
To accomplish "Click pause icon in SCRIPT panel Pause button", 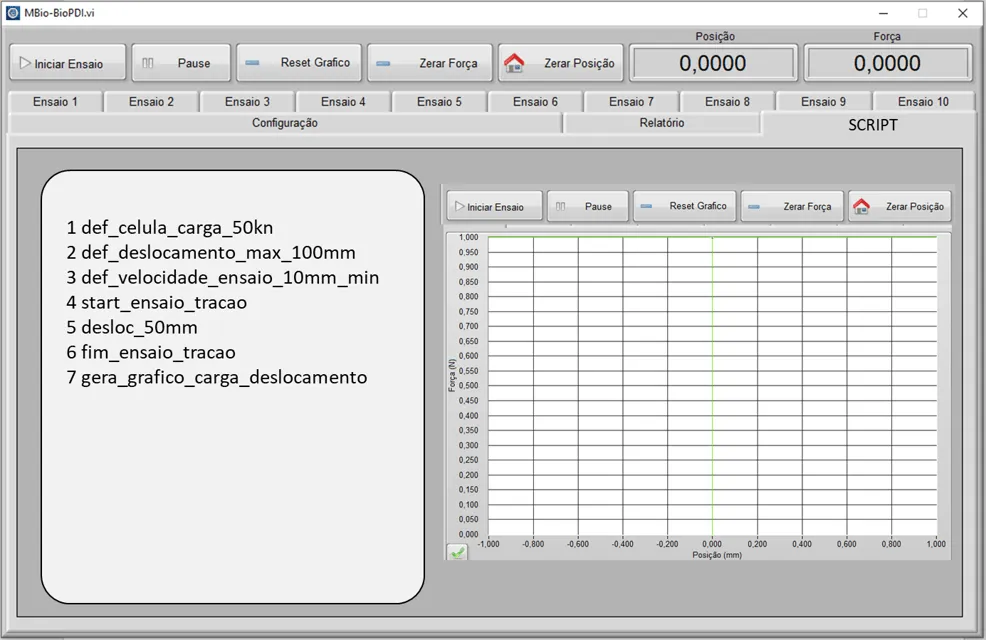I will [x=561, y=206].
